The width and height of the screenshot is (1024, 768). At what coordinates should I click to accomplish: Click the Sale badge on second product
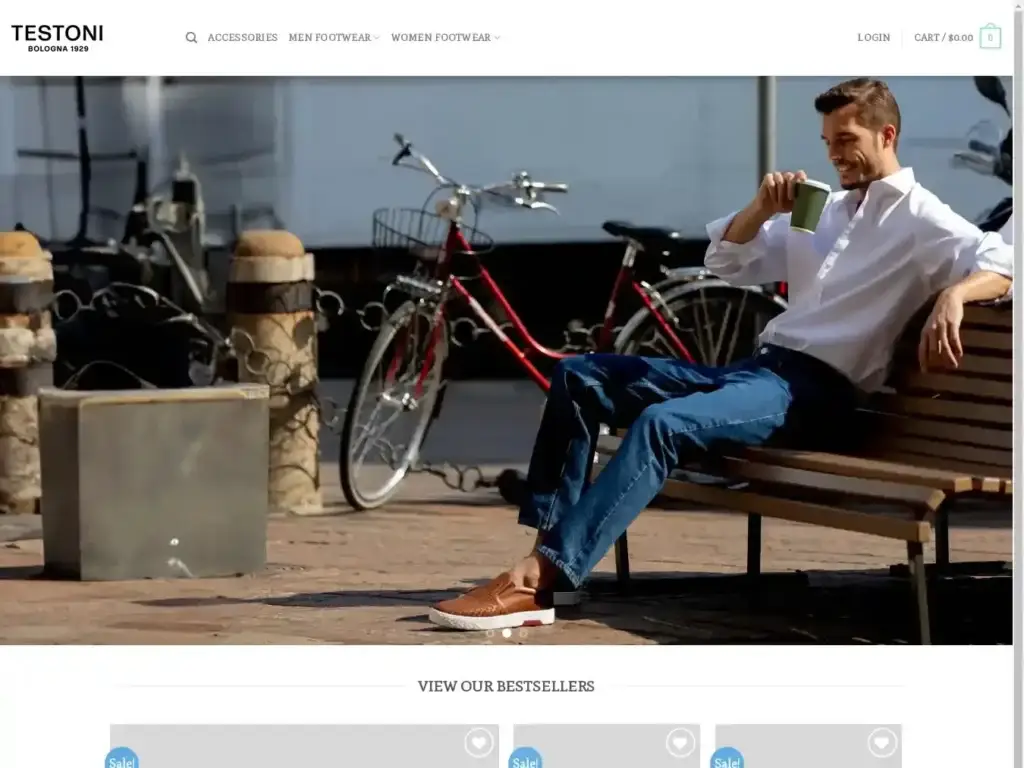pyautogui.click(x=526, y=760)
